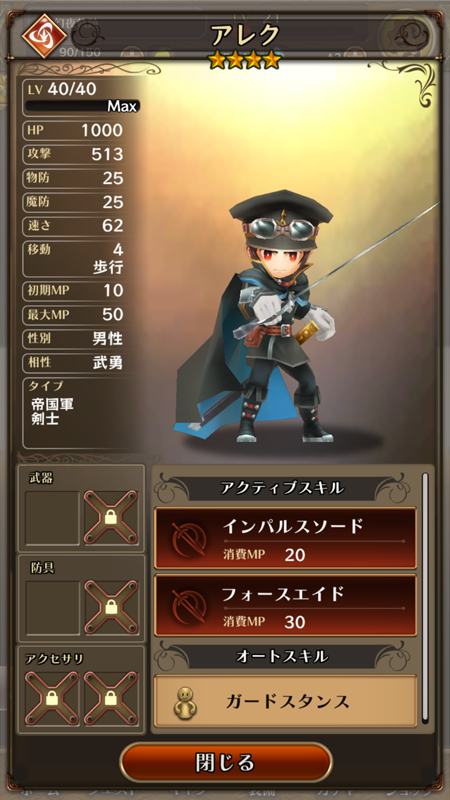Tap the red affinity emblem icon
450x800 pixels.
click(44, 36)
